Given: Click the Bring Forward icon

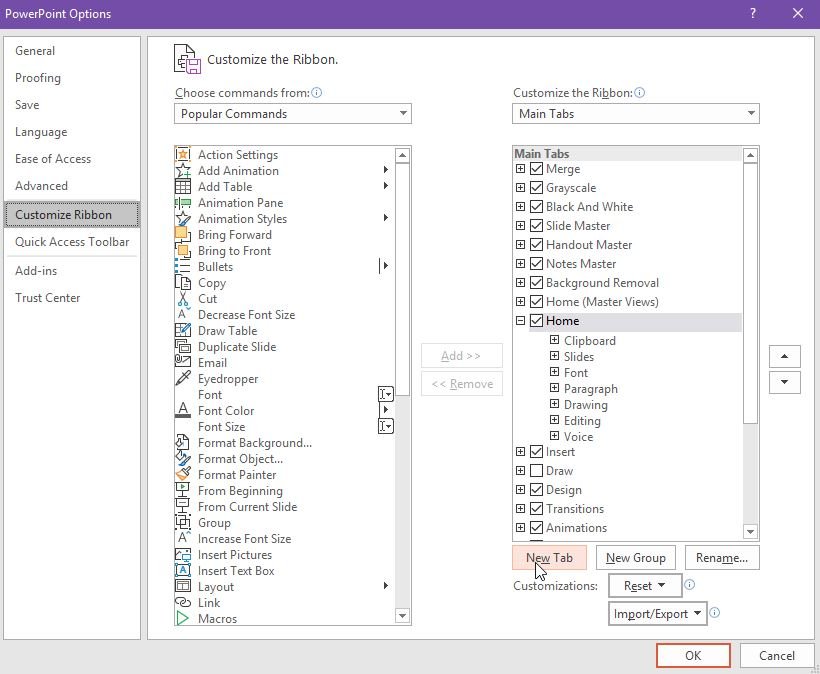Looking at the screenshot, I should click(x=183, y=235).
